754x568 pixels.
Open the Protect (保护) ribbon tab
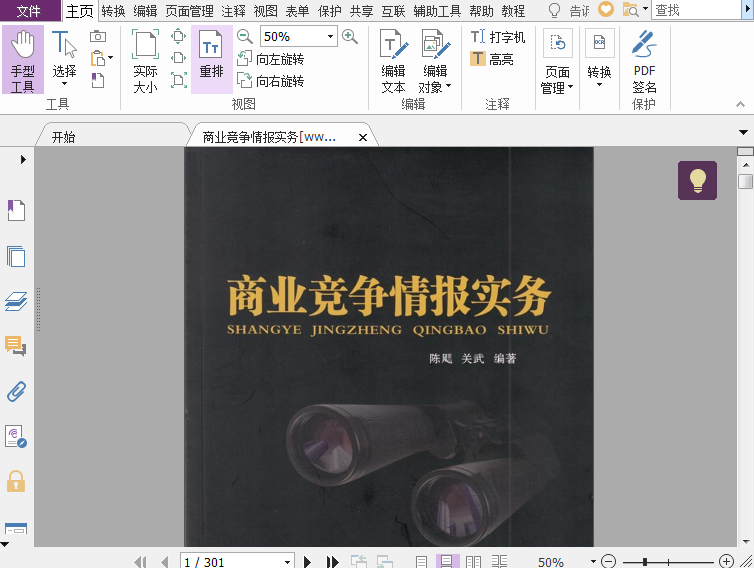329,11
